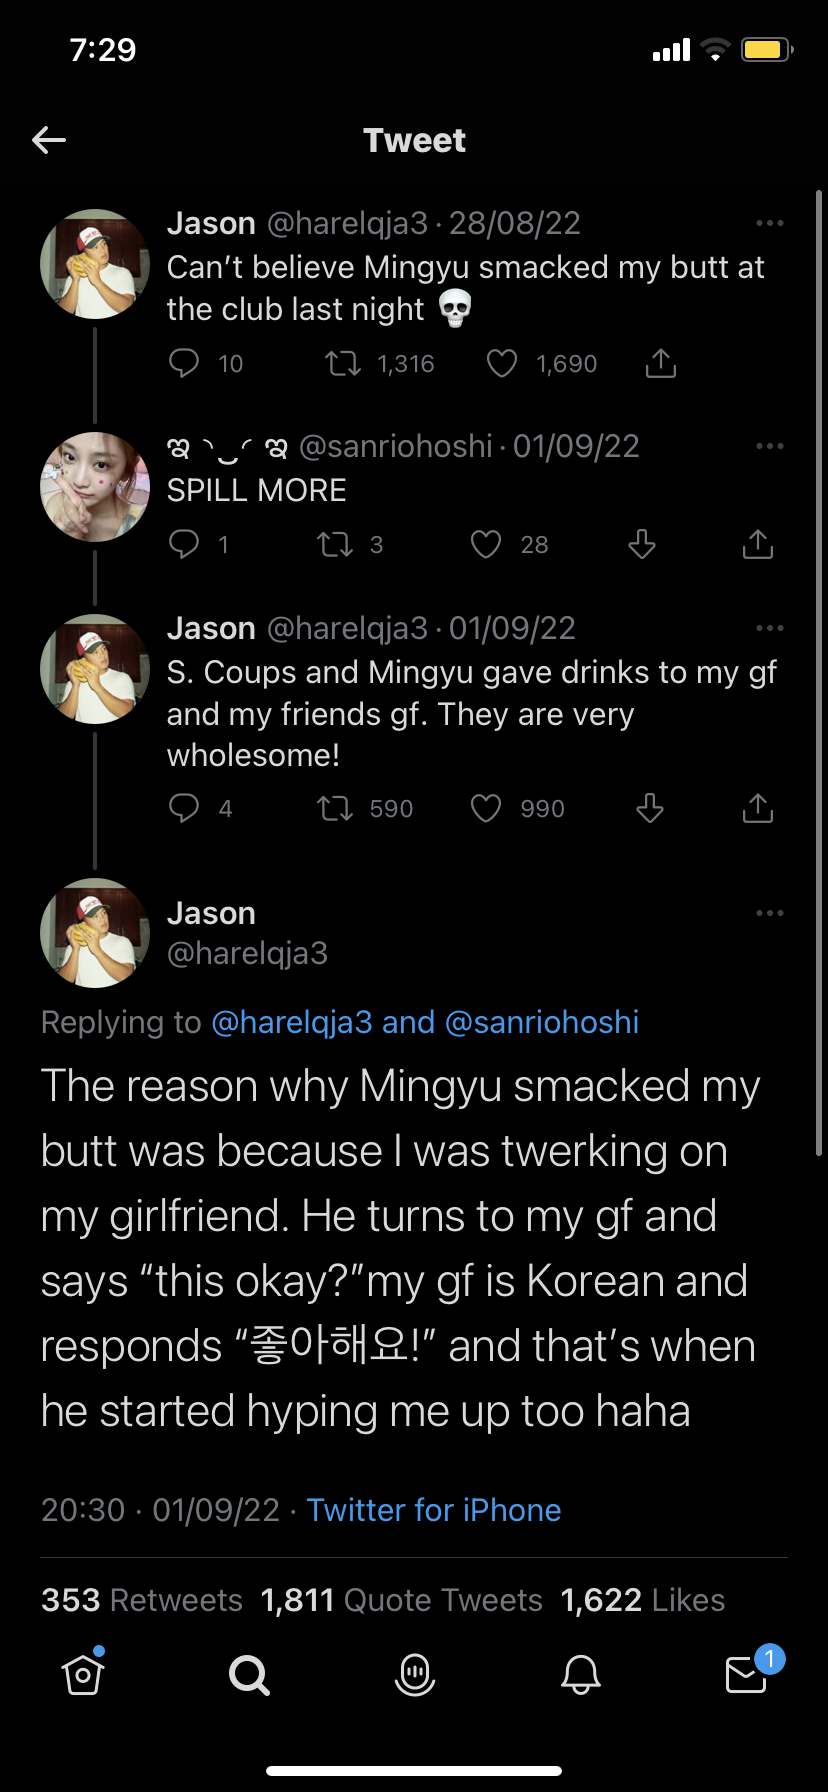
Task: Open the "Twitter for iPhone" link
Action: [434, 1510]
